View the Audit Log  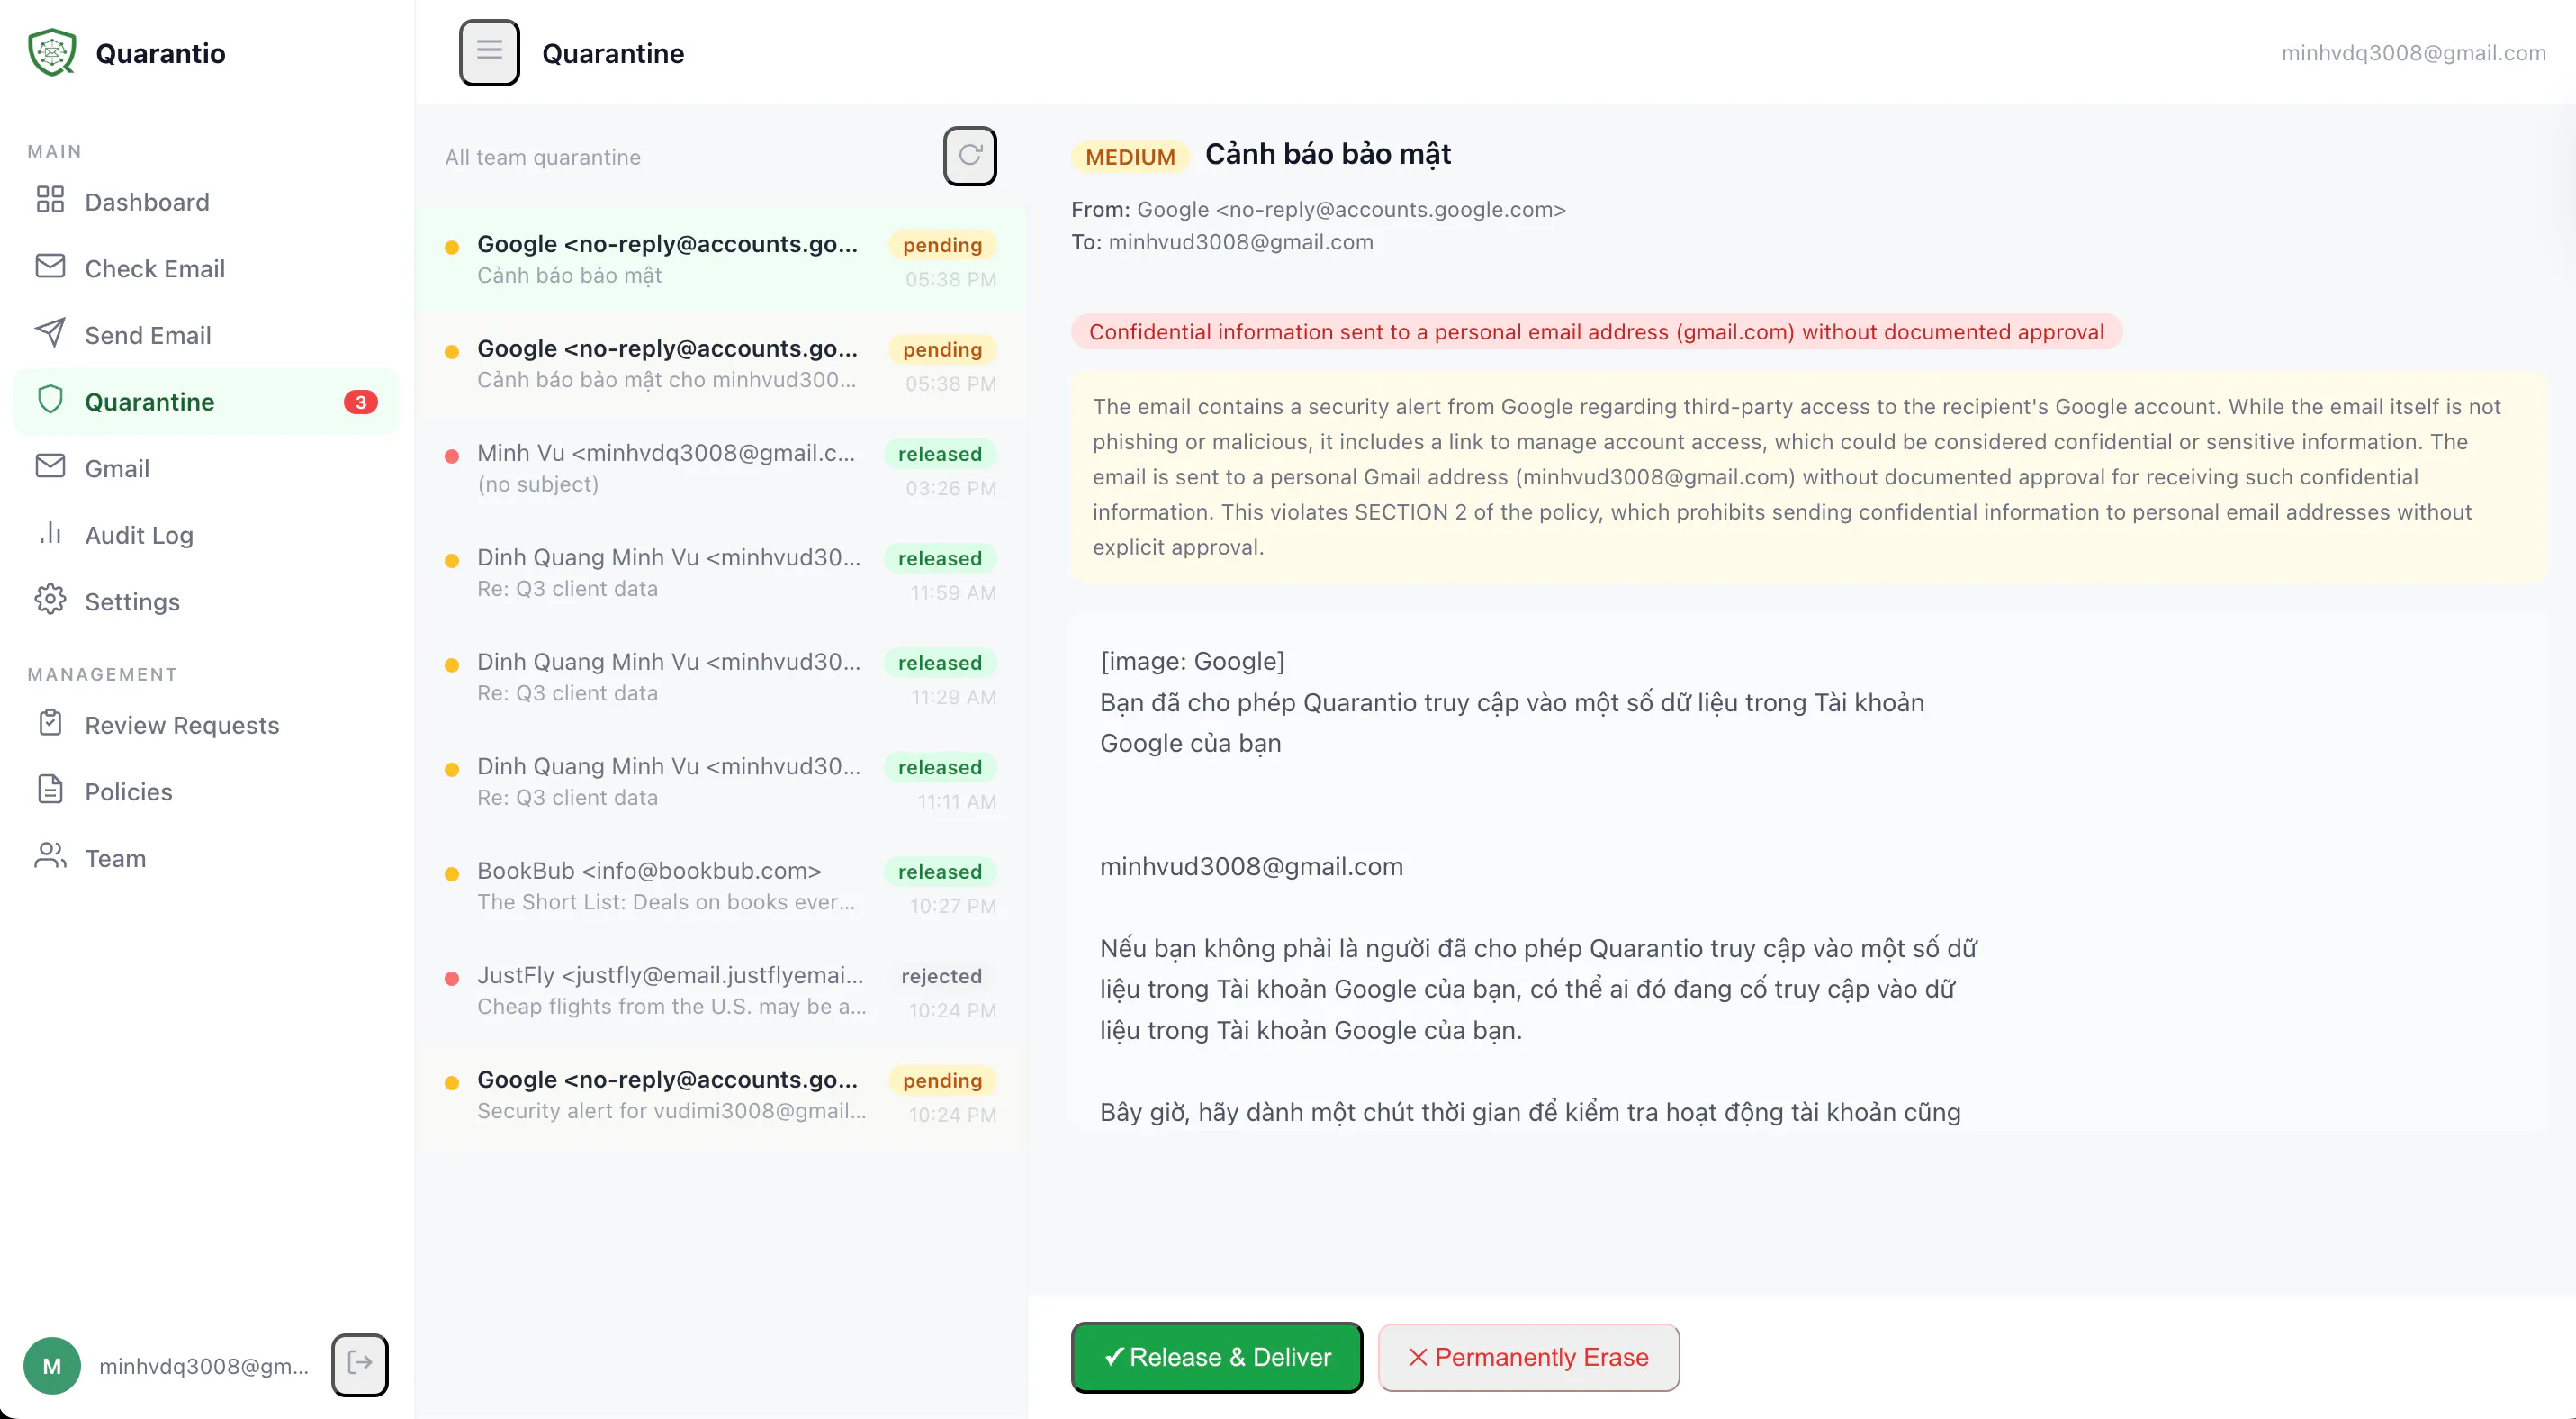[x=206, y=535]
